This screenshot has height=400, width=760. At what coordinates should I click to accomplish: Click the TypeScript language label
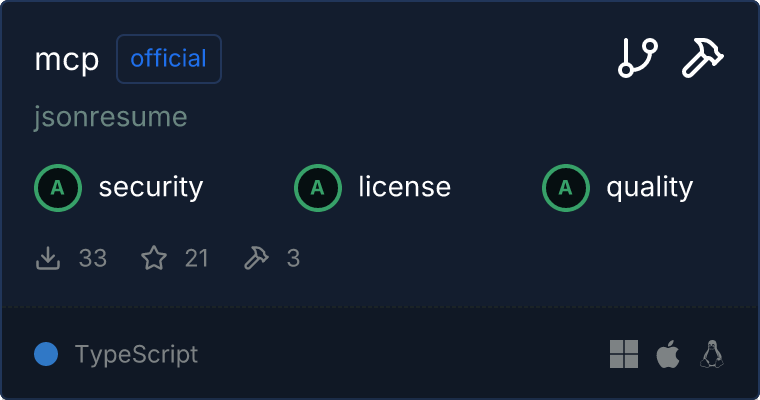click(x=136, y=354)
